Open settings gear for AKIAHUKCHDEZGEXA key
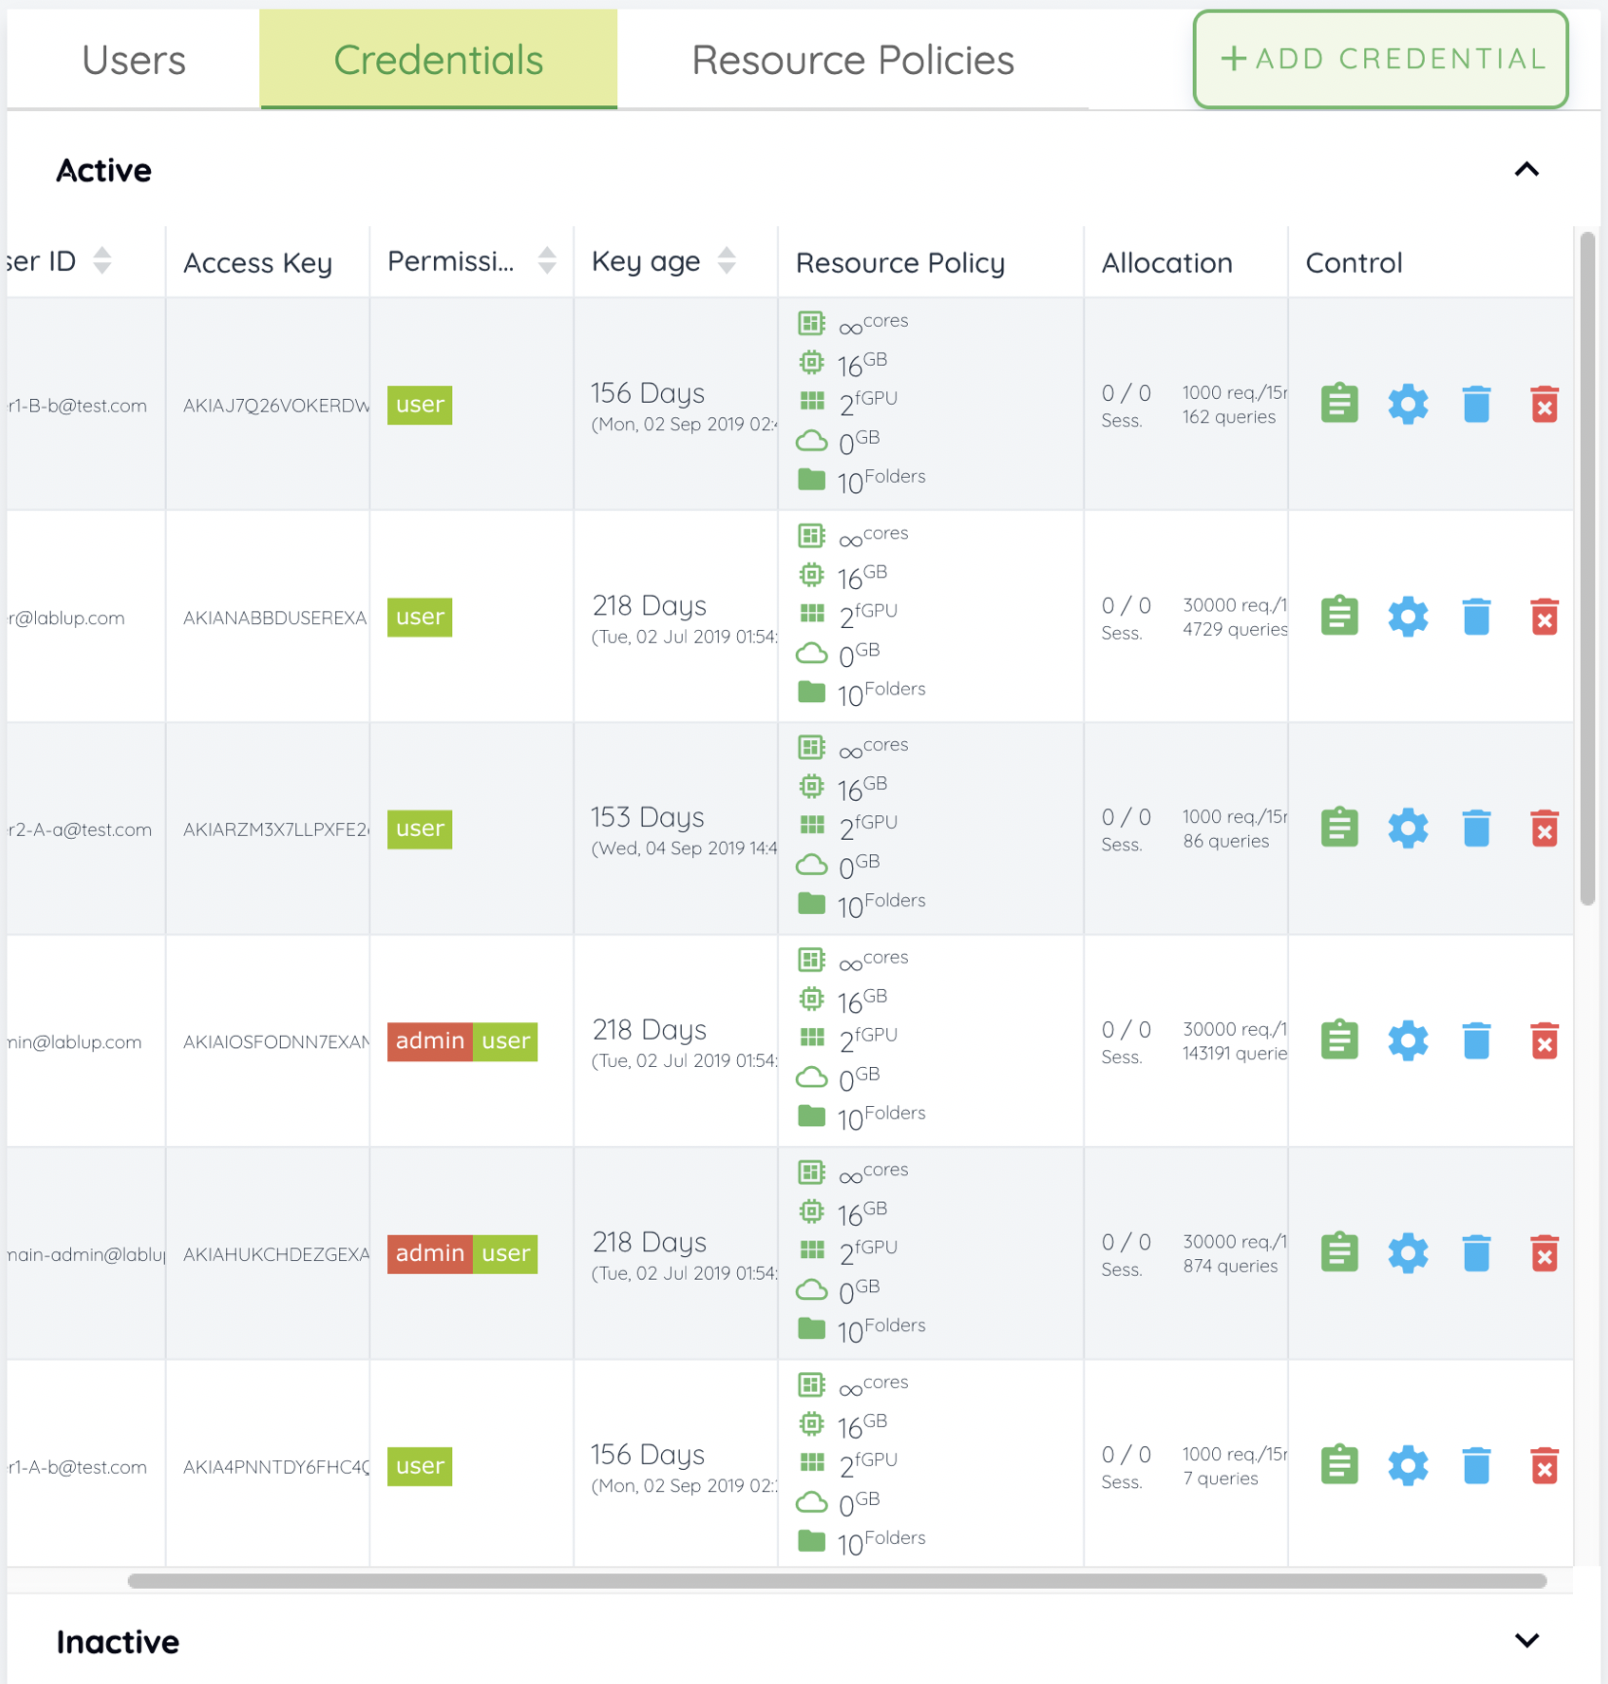Screen dimensions: 1608x1684 tap(1408, 1252)
